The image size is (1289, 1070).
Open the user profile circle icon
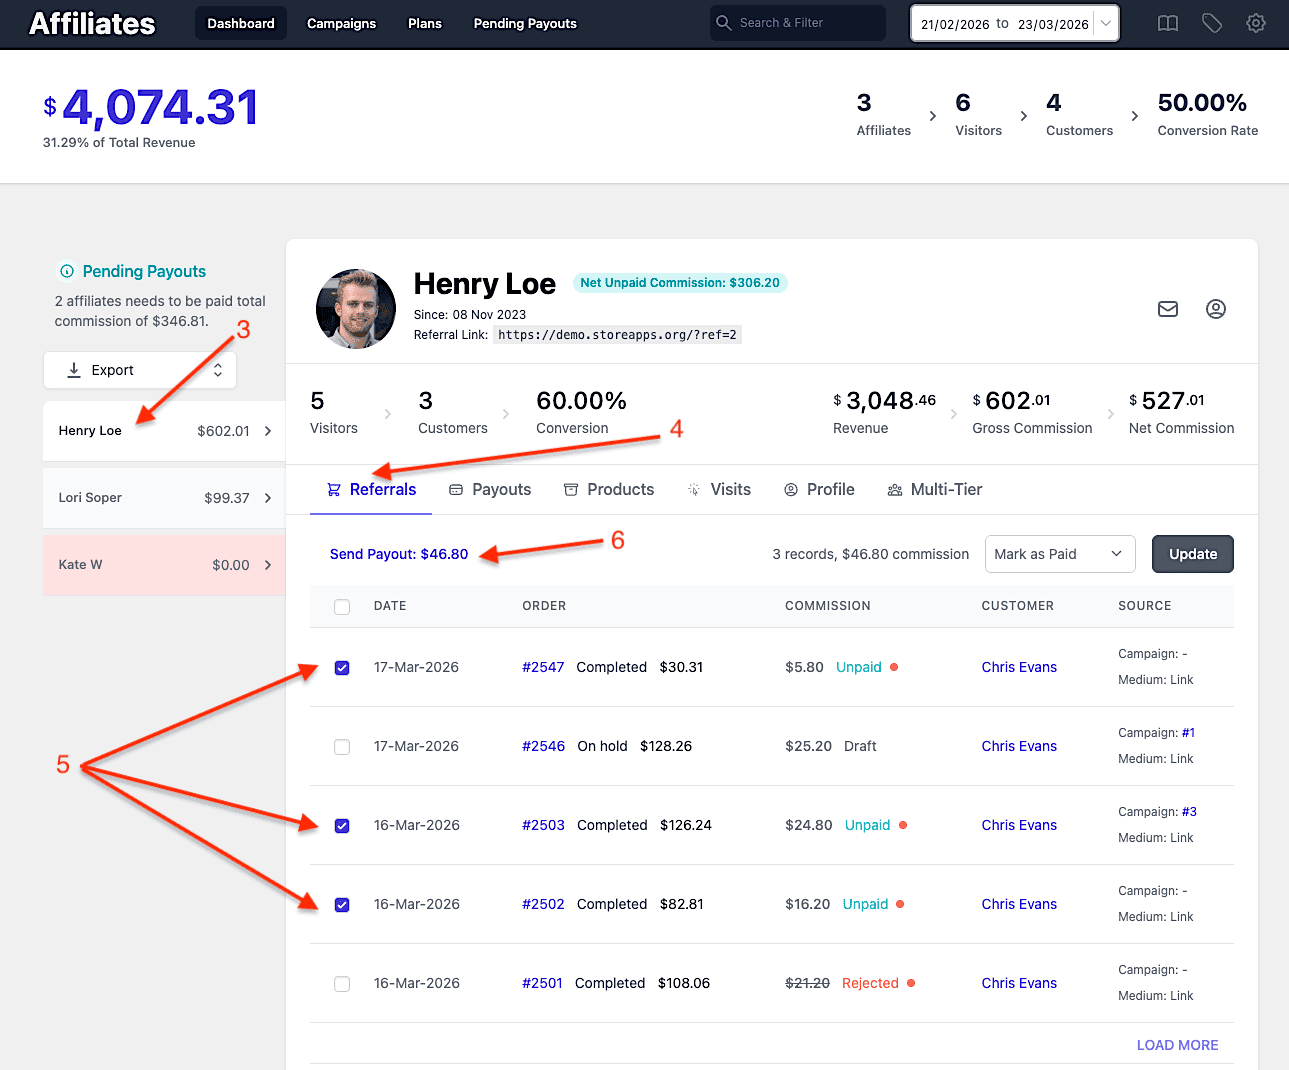point(1216,309)
